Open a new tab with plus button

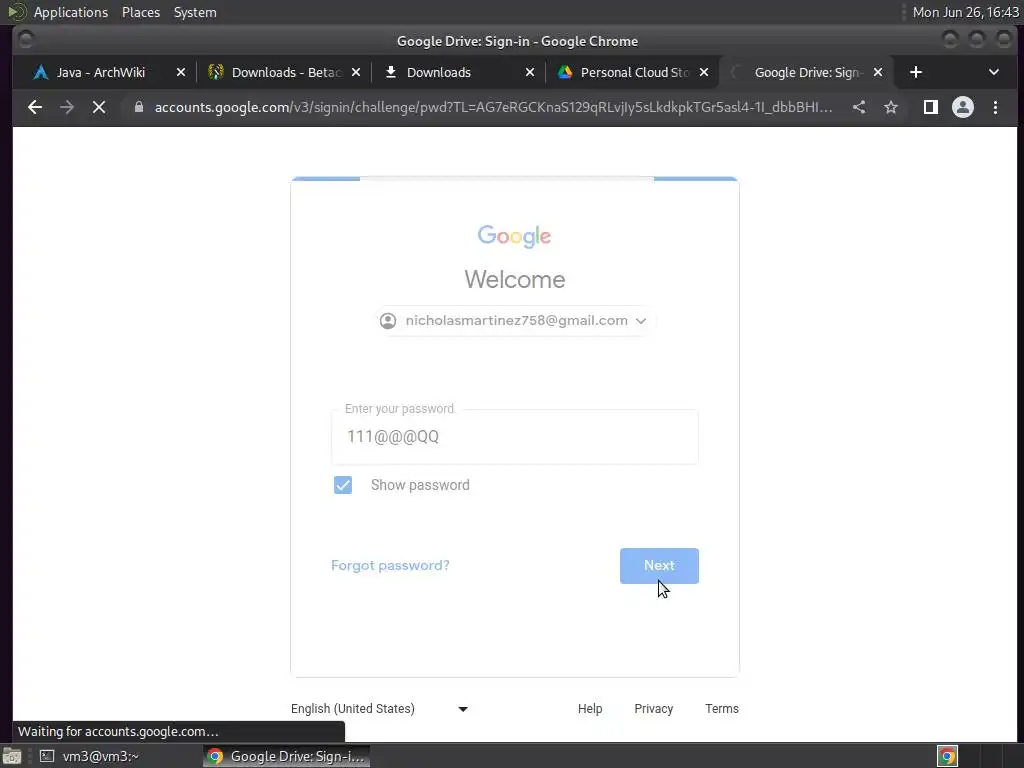916,72
